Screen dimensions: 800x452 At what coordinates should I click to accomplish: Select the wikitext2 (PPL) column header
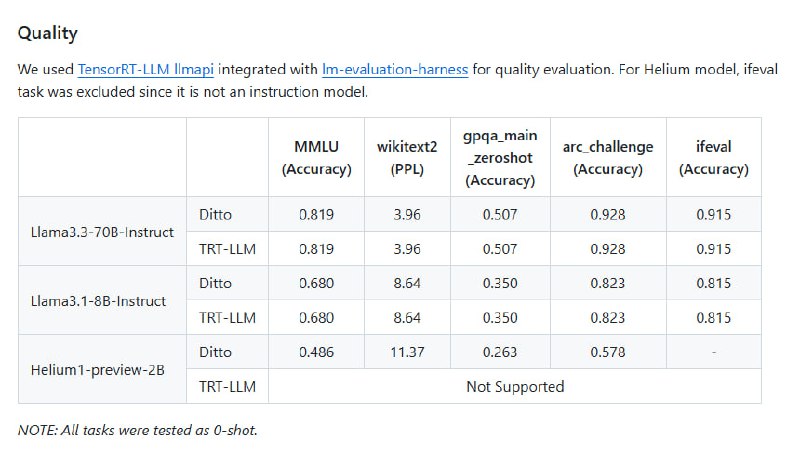point(407,157)
